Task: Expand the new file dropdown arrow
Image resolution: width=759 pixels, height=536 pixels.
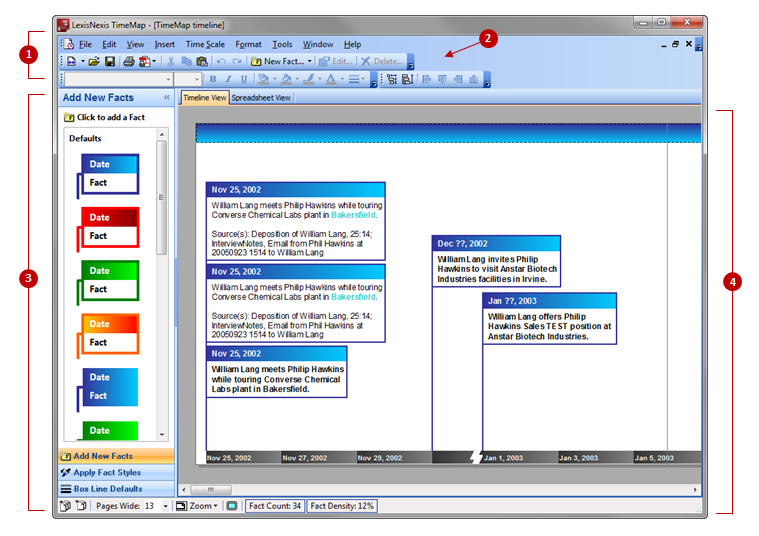Action: [x=83, y=61]
